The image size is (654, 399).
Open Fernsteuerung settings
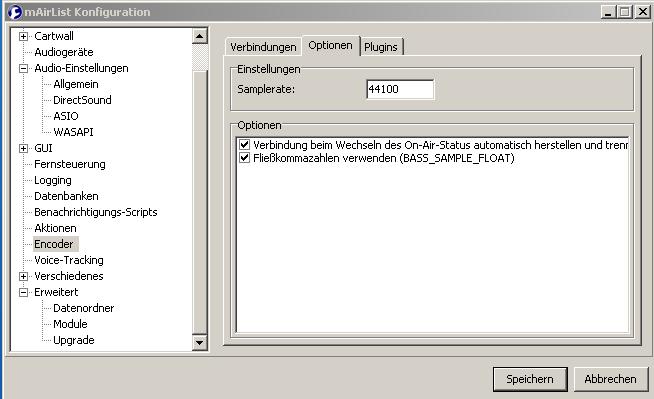point(70,164)
